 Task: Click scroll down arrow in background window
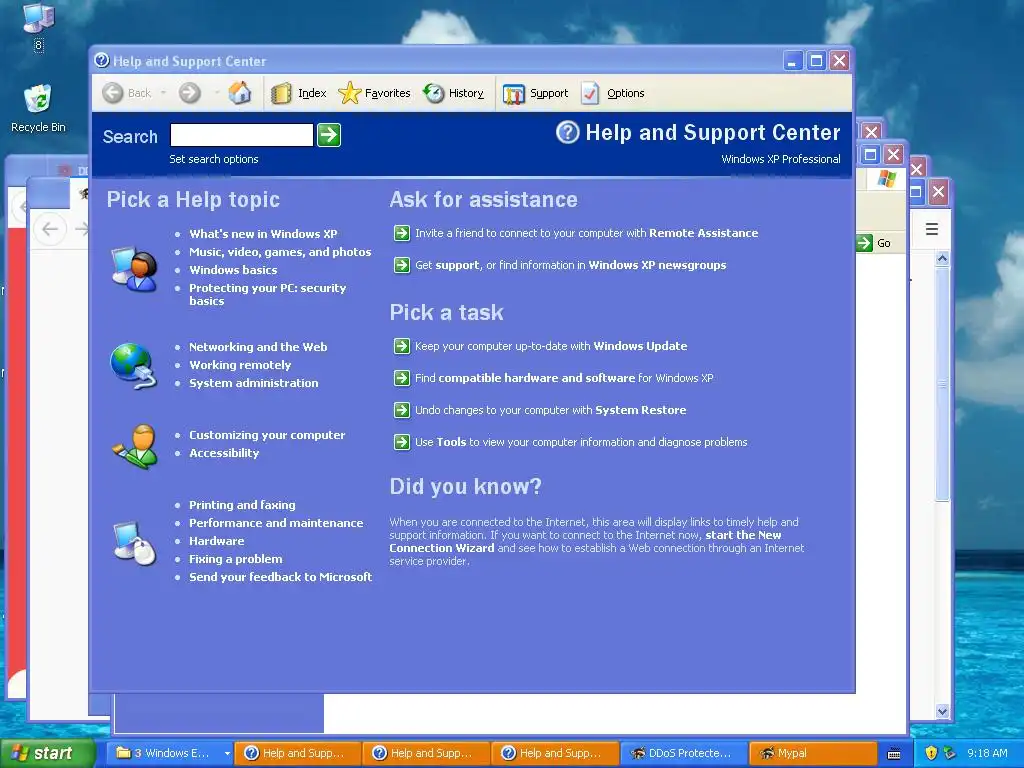click(942, 711)
